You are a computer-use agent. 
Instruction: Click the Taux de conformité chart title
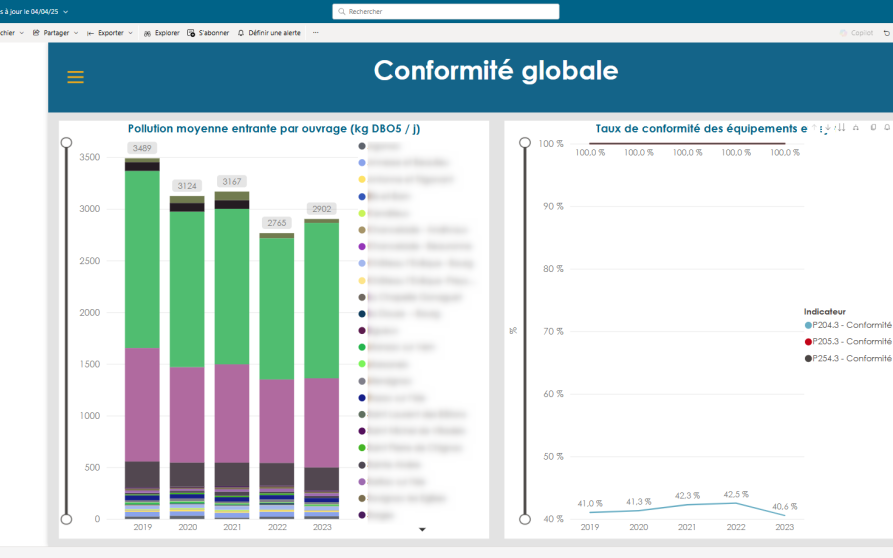click(701, 129)
